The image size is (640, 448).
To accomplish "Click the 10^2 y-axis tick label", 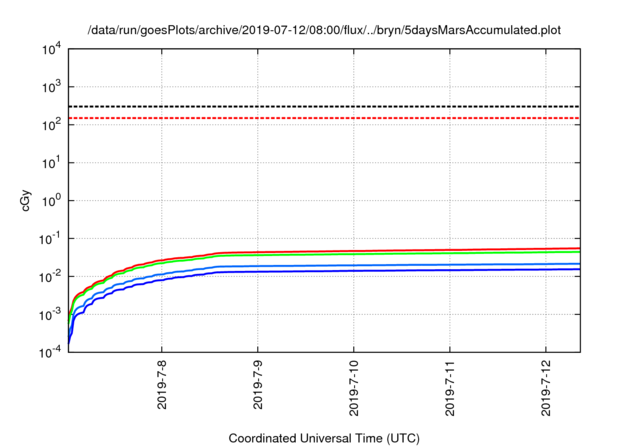I will (51, 125).
